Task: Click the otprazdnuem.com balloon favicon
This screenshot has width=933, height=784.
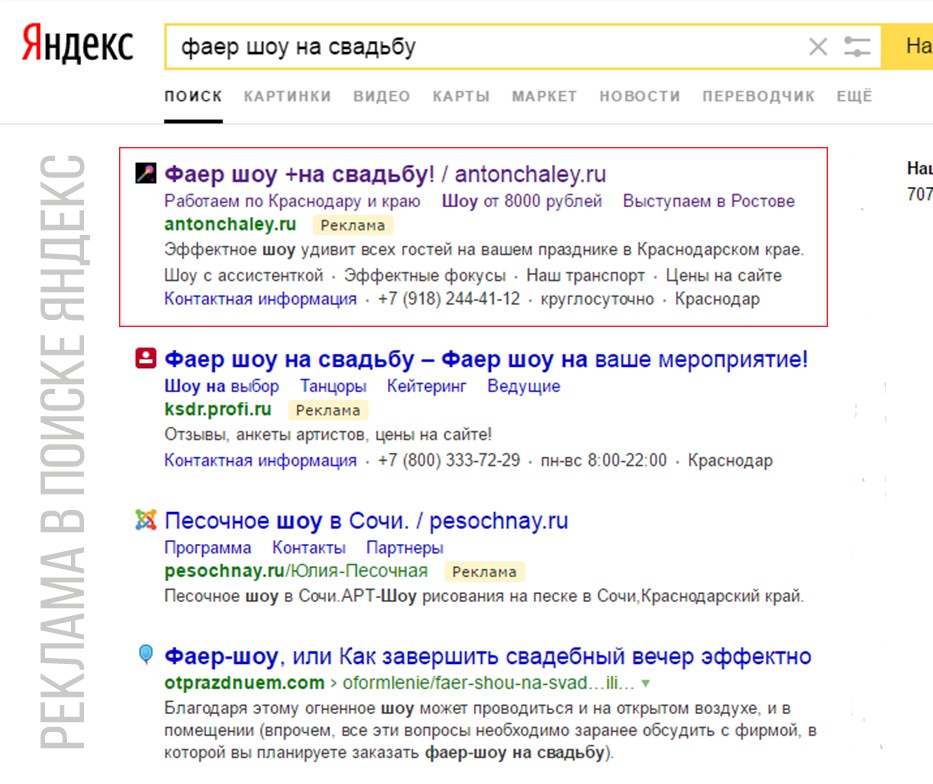Action: click(146, 654)
